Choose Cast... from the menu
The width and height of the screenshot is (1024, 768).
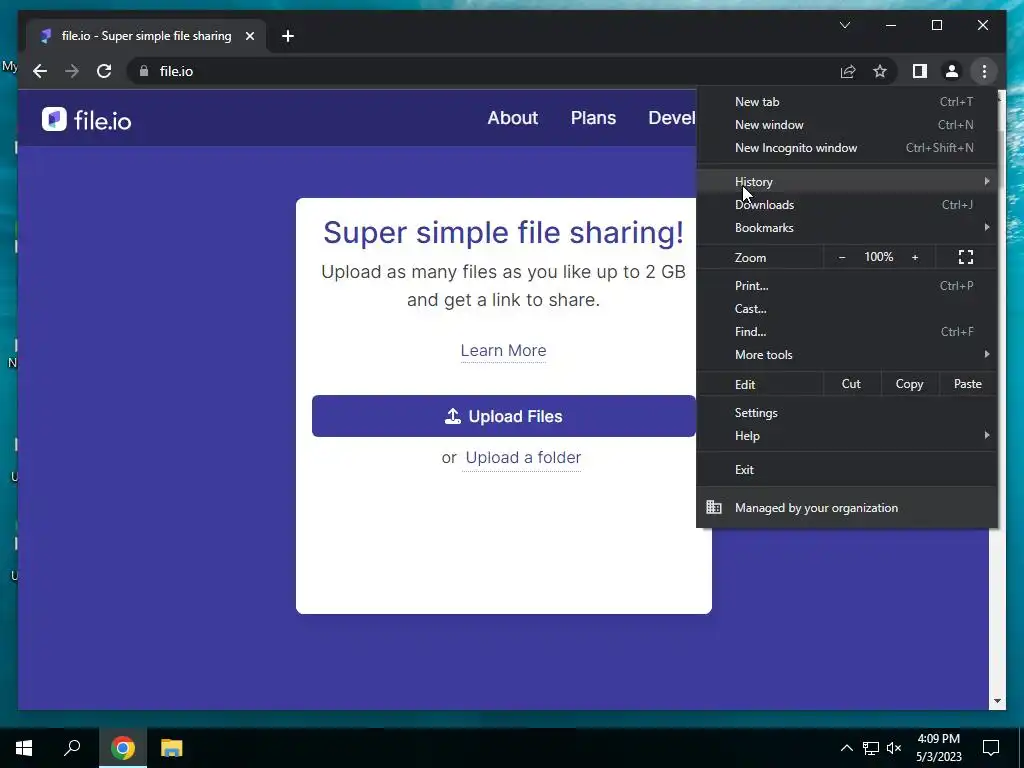coord(846,309)
